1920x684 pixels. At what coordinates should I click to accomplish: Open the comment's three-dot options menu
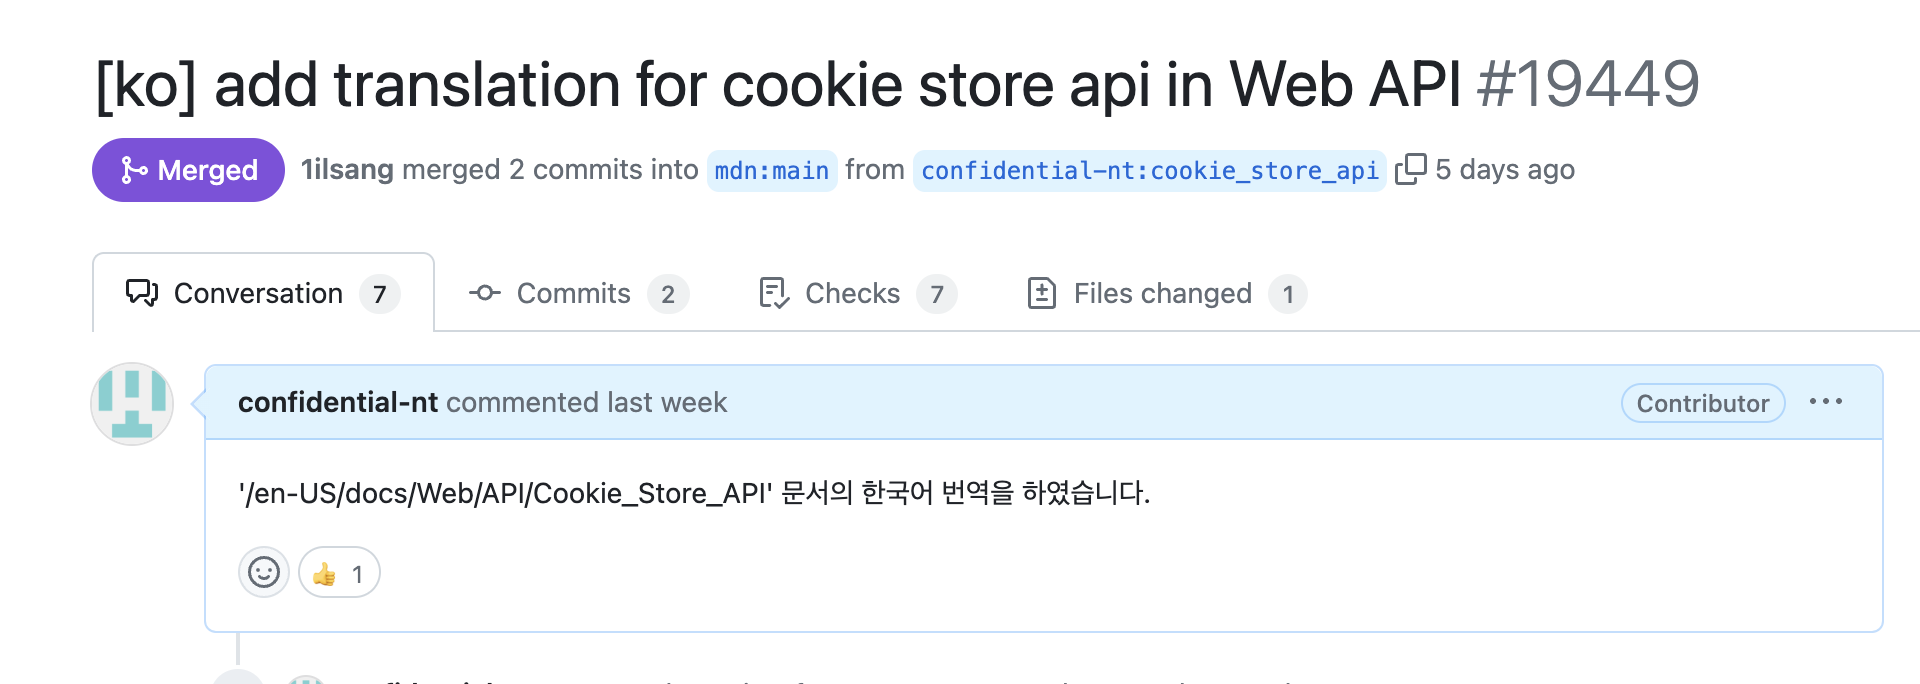point(1825,402)
